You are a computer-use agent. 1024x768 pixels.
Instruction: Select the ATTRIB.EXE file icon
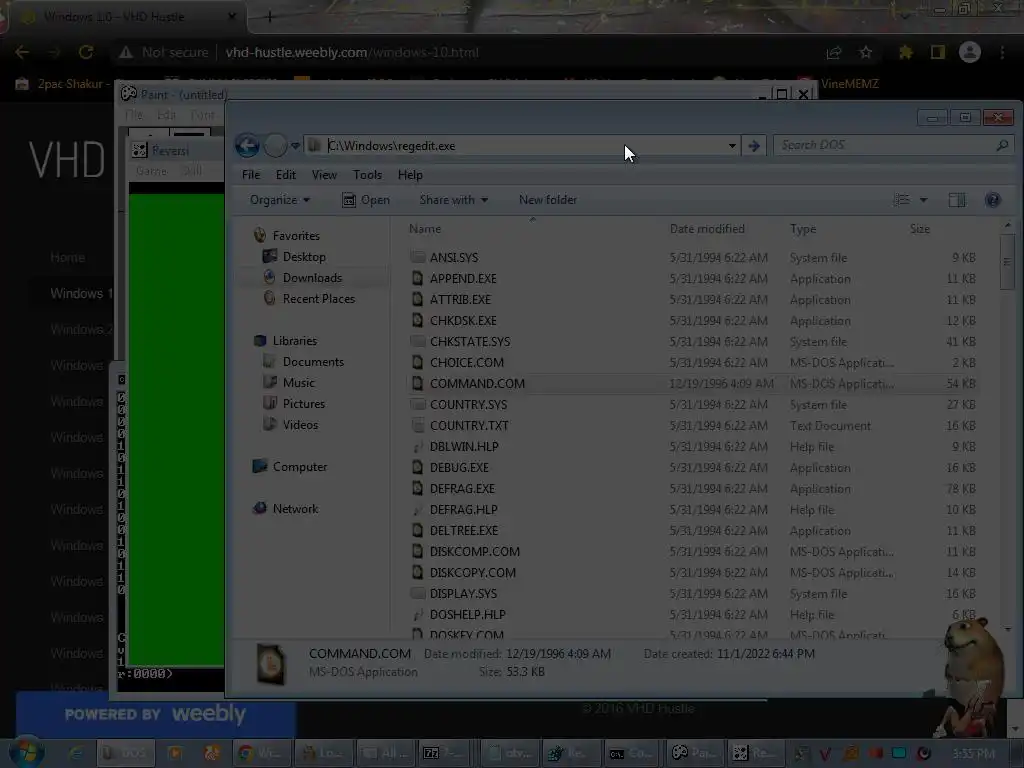[417, 299]
